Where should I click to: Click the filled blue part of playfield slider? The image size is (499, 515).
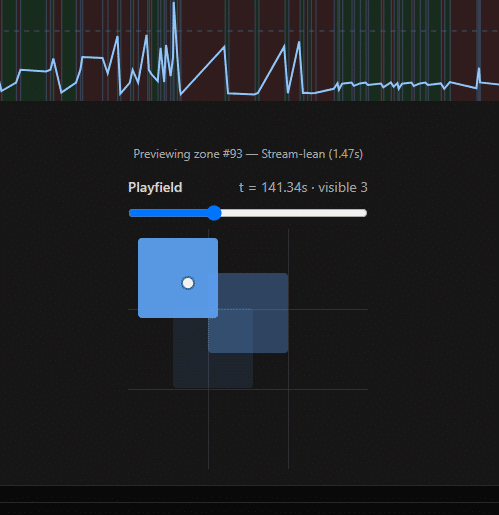168,213
